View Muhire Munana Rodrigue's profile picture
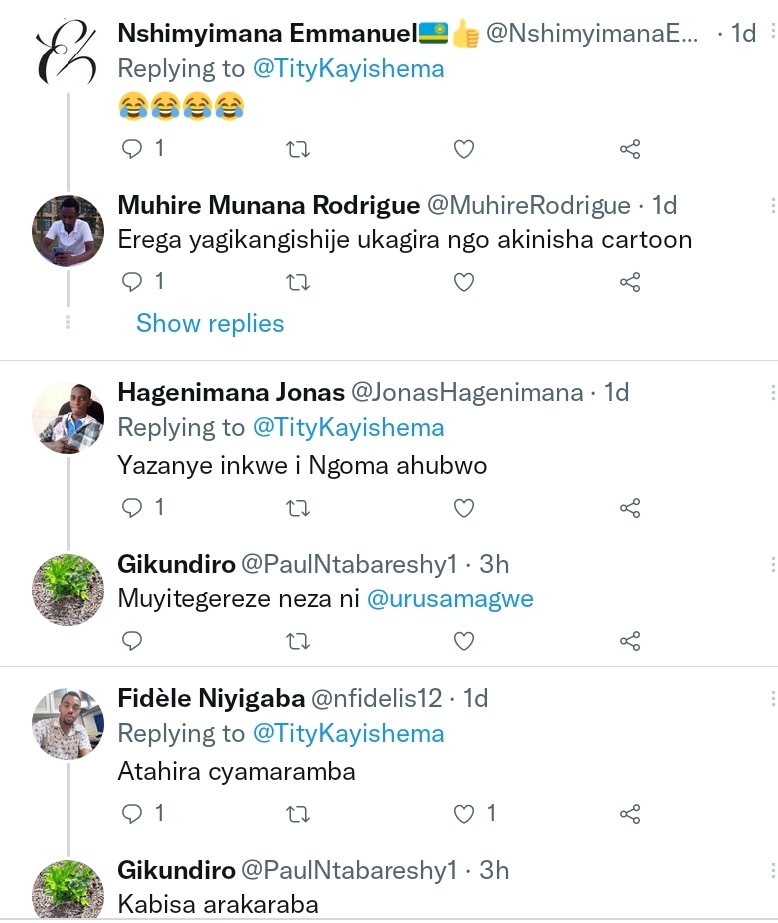This screenshot has width=778, height=923. click(68, 231)
